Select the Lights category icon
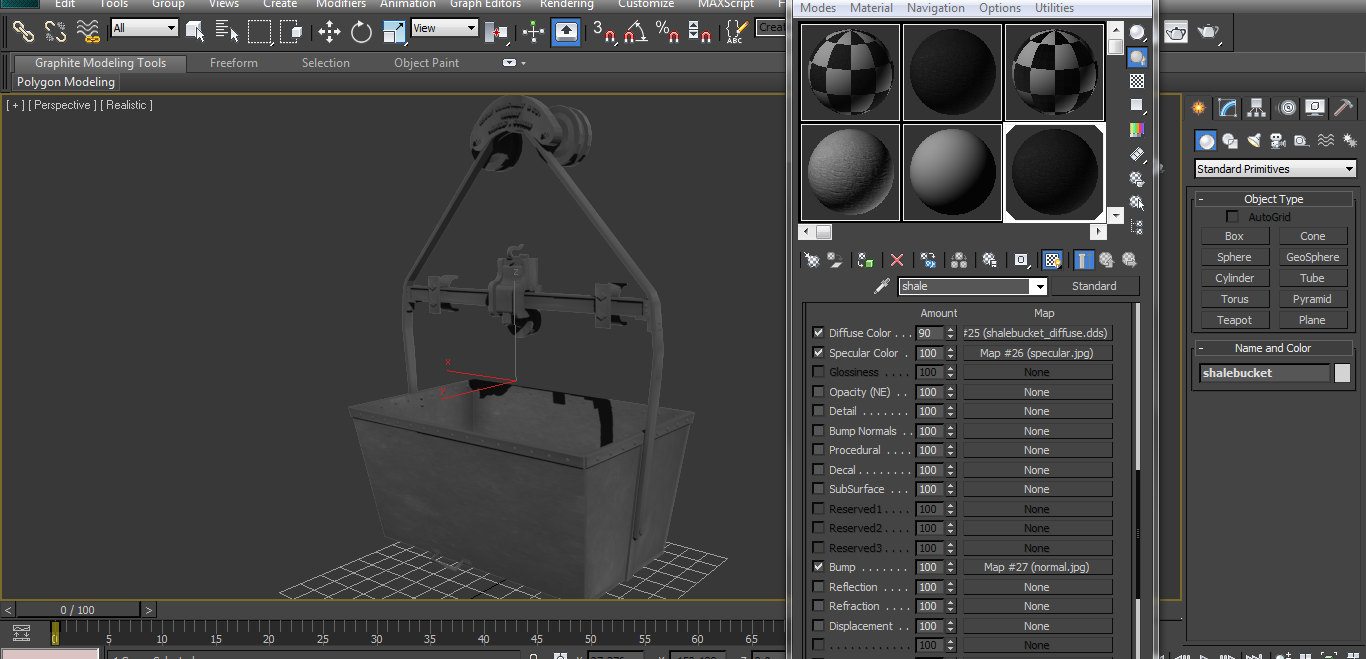Viewport: 1366px width, 659px height. tap(1253, 141)
